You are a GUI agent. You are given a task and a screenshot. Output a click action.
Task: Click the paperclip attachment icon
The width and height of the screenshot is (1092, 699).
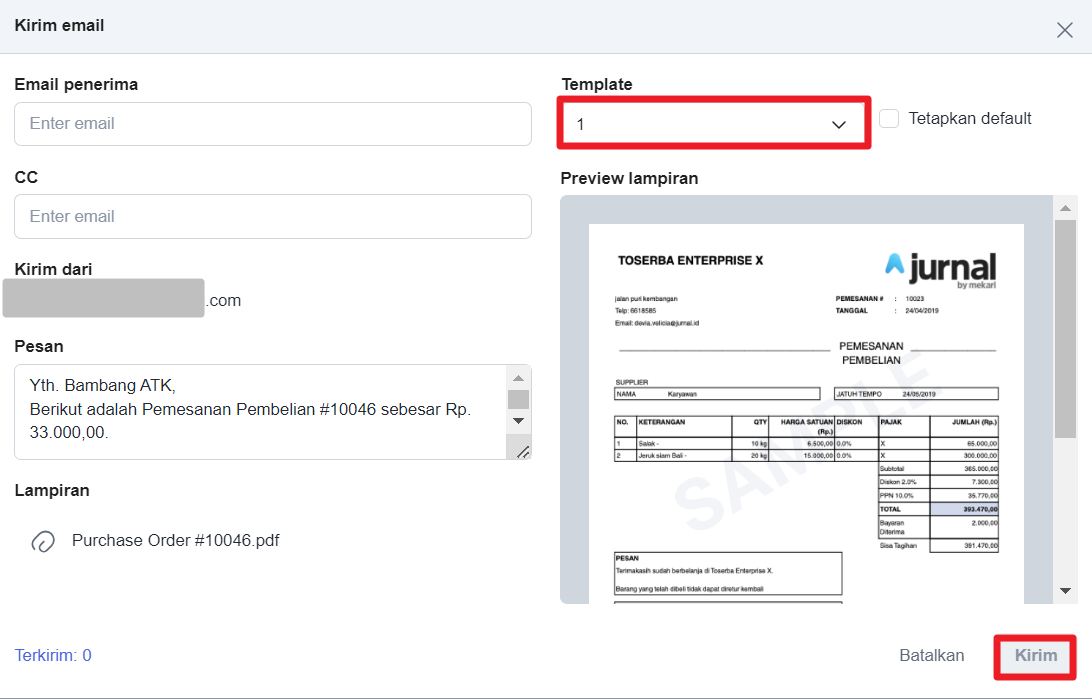(43, 541)
